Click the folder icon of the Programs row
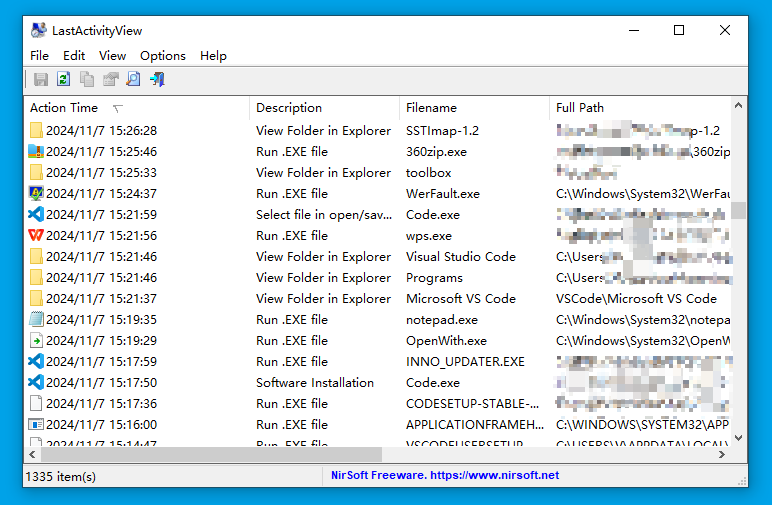Screen dimensions: 772x505 tap(36, 278)
